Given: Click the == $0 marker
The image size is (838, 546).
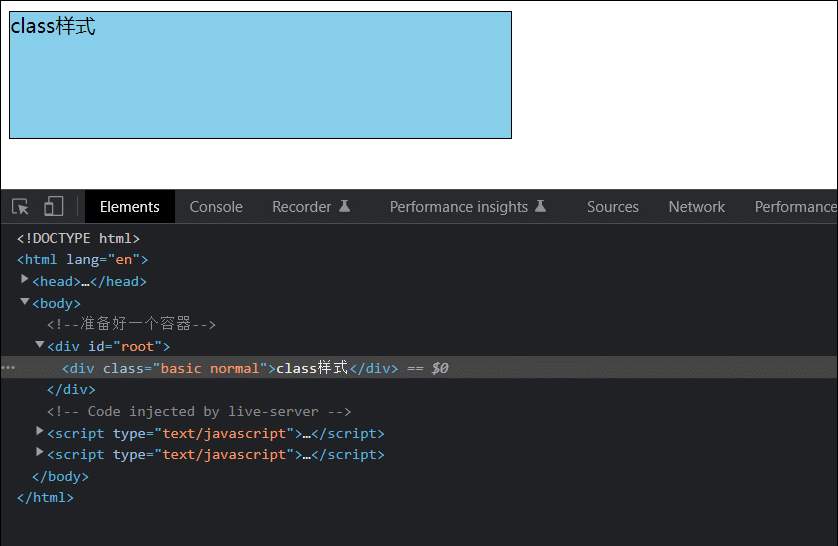Looking at the screenshot, I should [x=428, y=368].
